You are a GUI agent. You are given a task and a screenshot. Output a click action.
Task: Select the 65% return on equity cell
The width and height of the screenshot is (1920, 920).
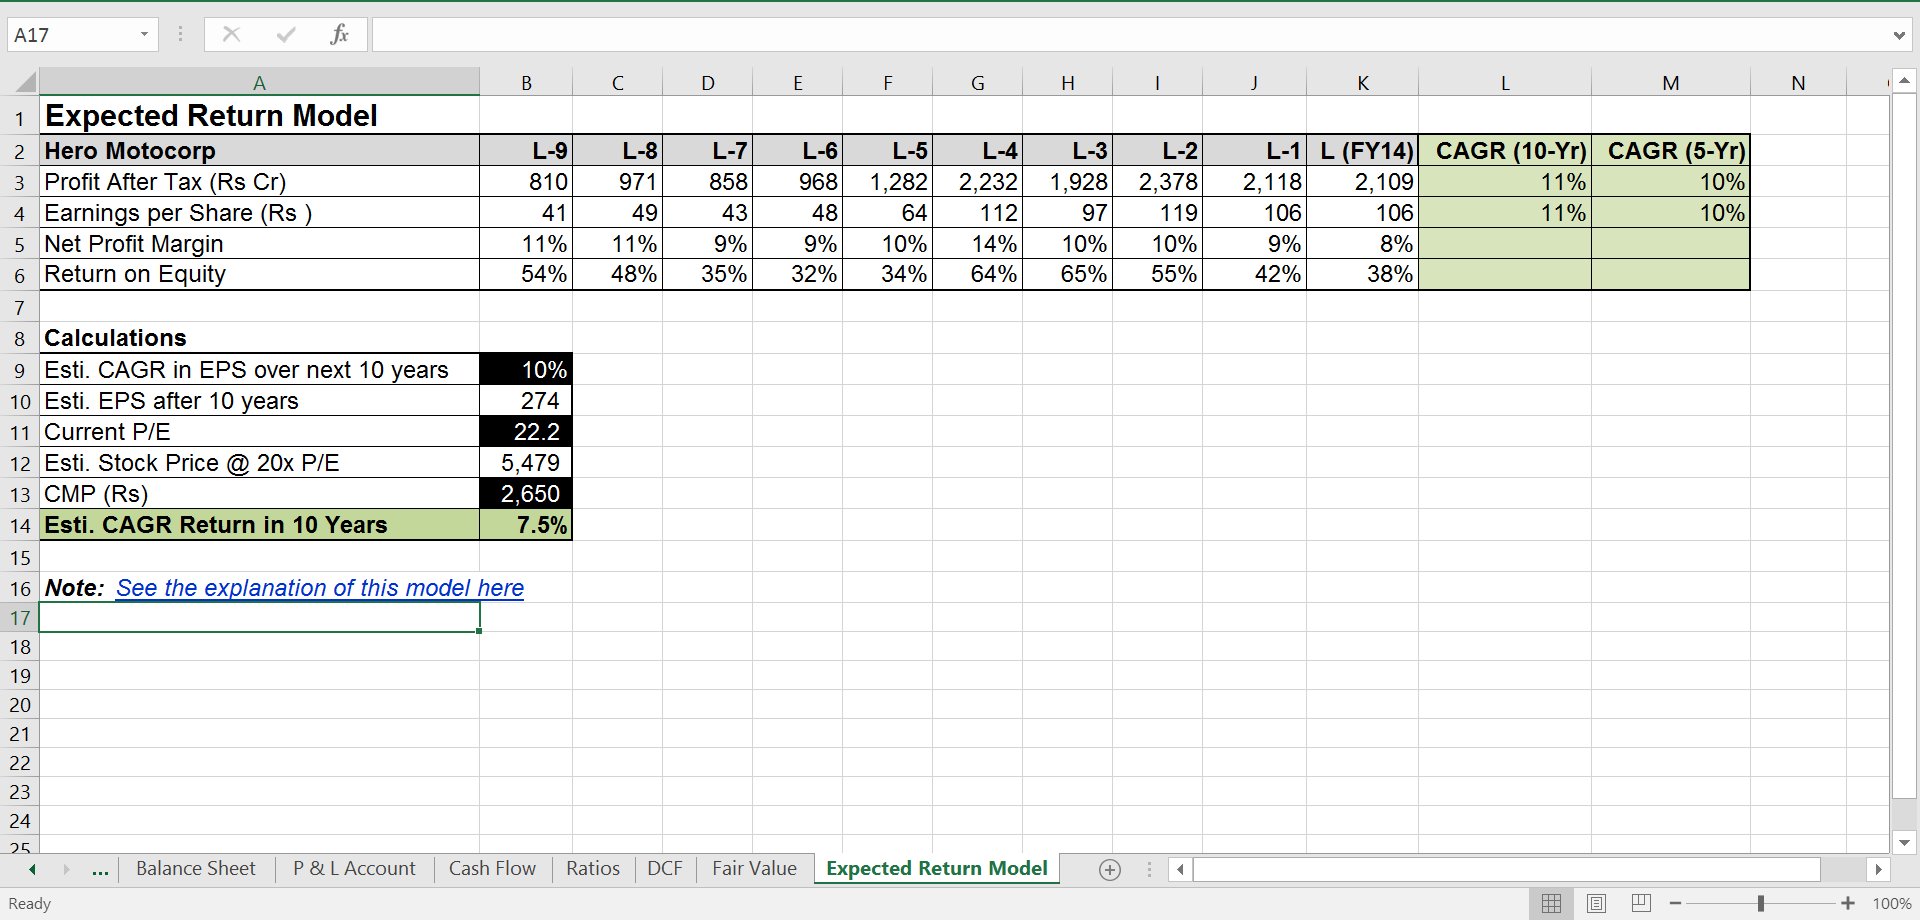click(x=1067, y=274)
